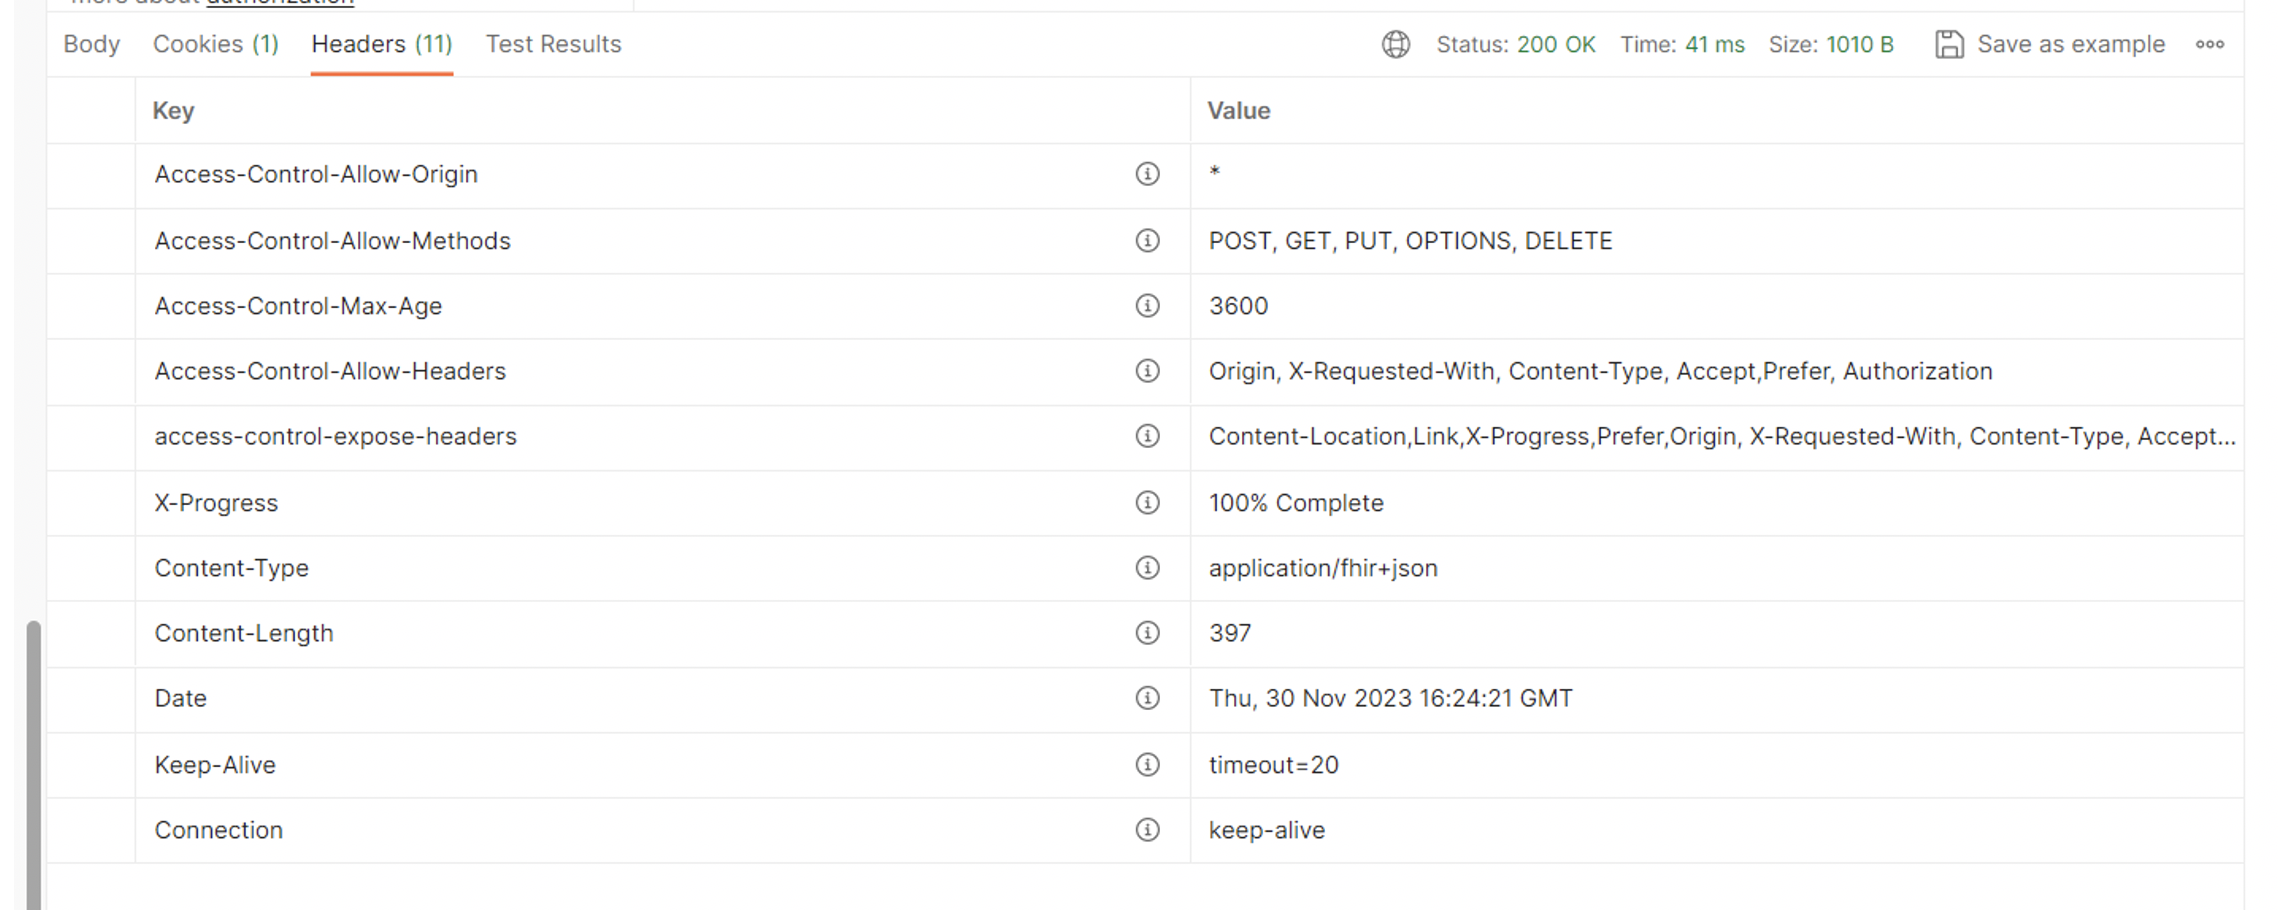Open the three-dot more options menu
This screenshot has height=910, width=2278.
click(x=2210, y=45)
